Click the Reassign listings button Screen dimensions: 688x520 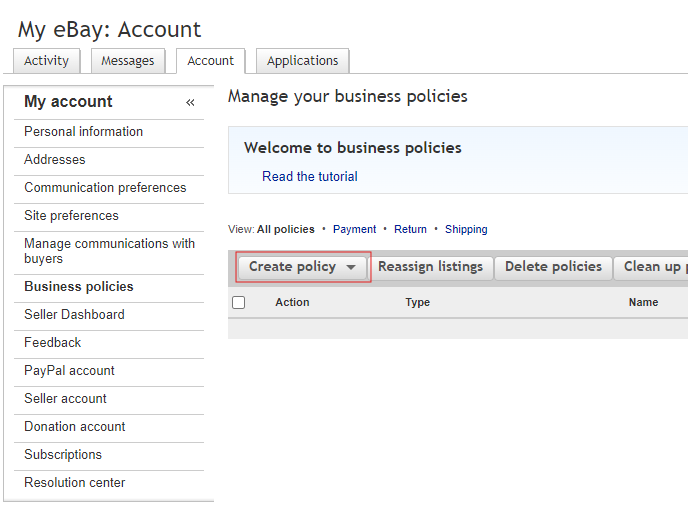(x=430, y=267)
